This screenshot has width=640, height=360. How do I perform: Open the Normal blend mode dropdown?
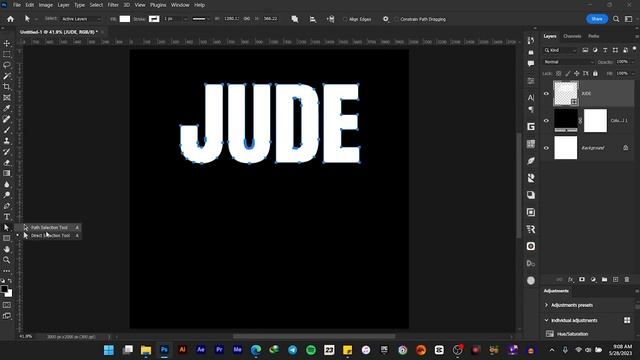569,62
